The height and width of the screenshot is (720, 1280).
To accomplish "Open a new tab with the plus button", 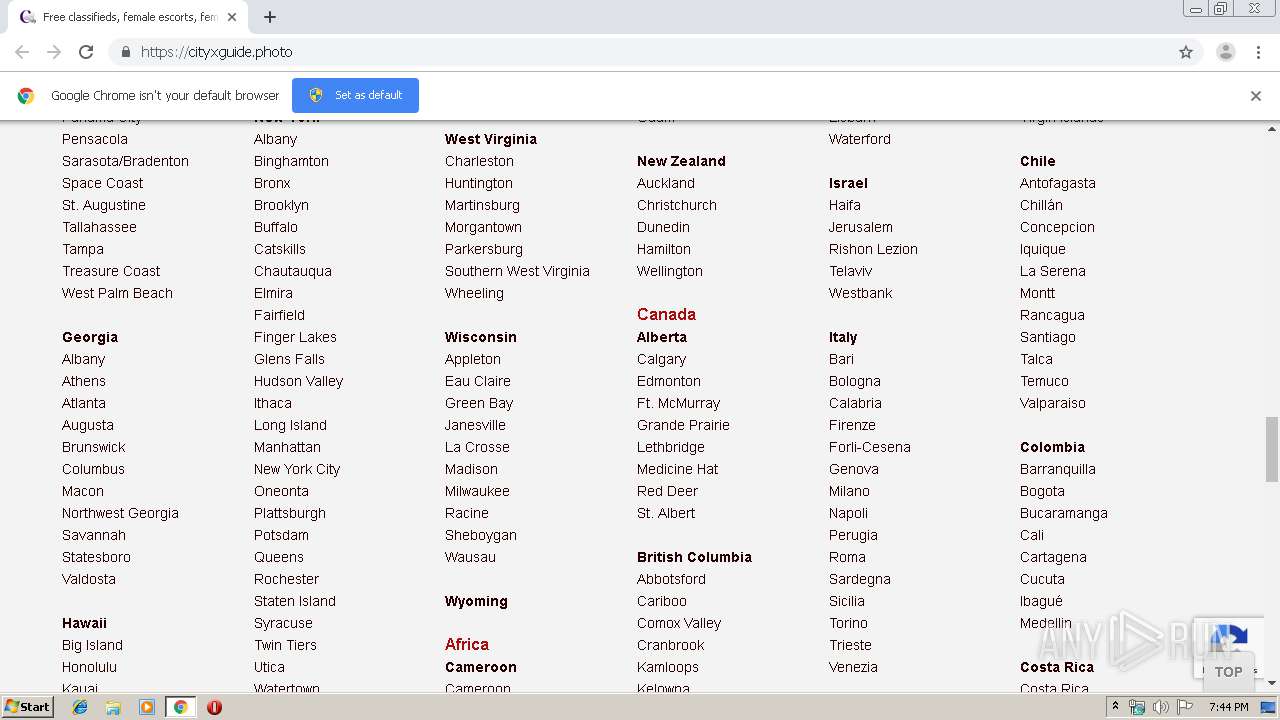I will [270, 17].
